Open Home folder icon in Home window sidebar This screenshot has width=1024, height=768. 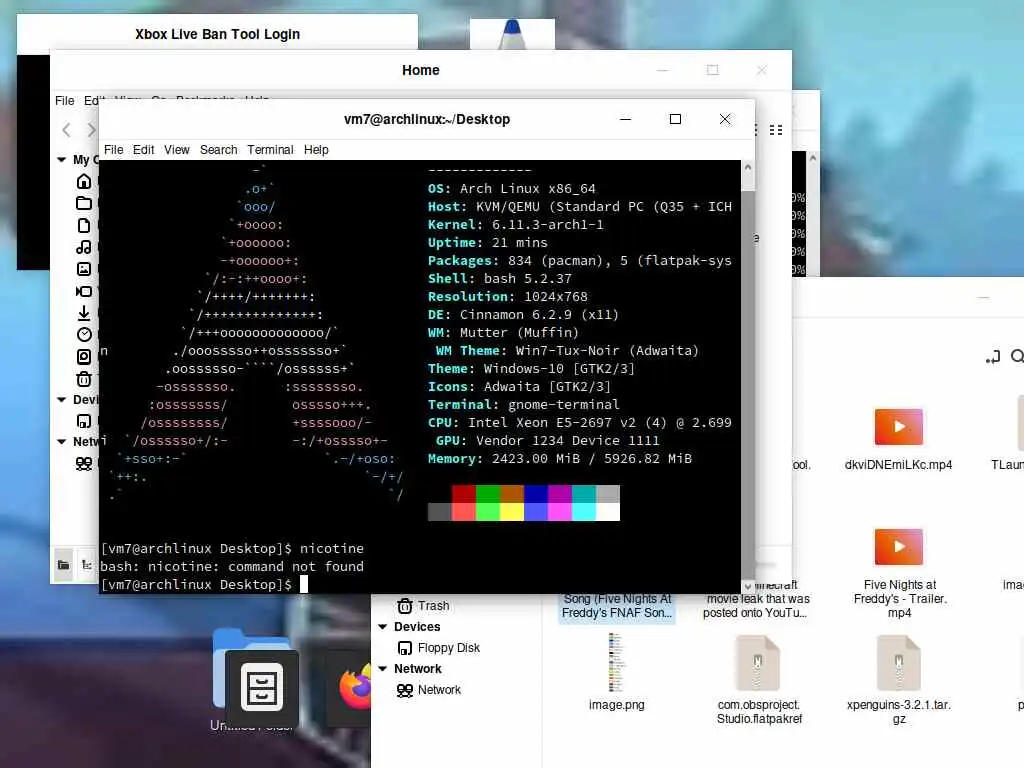pyautogui.click(x=84, y=182)
